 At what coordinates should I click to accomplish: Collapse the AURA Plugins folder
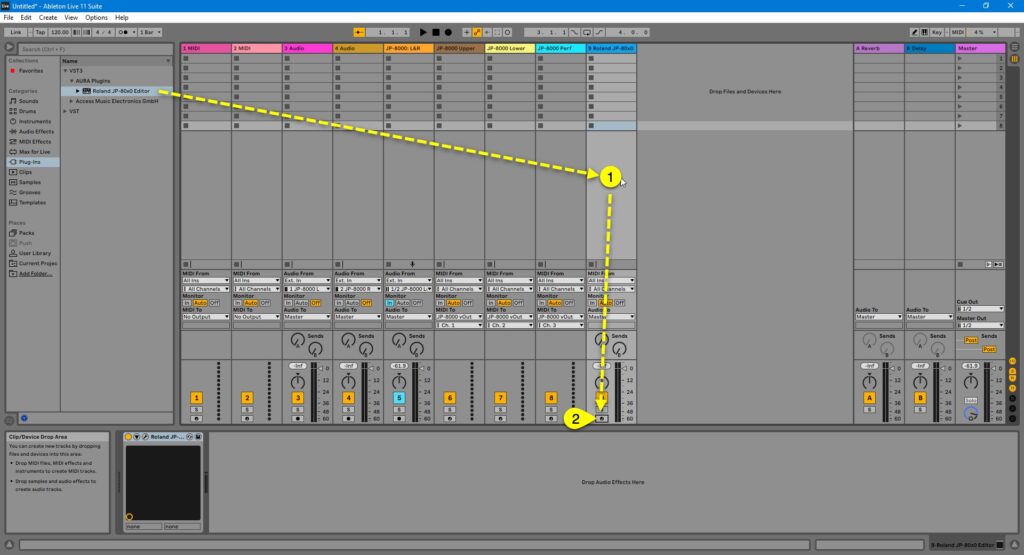coord(71,81)
